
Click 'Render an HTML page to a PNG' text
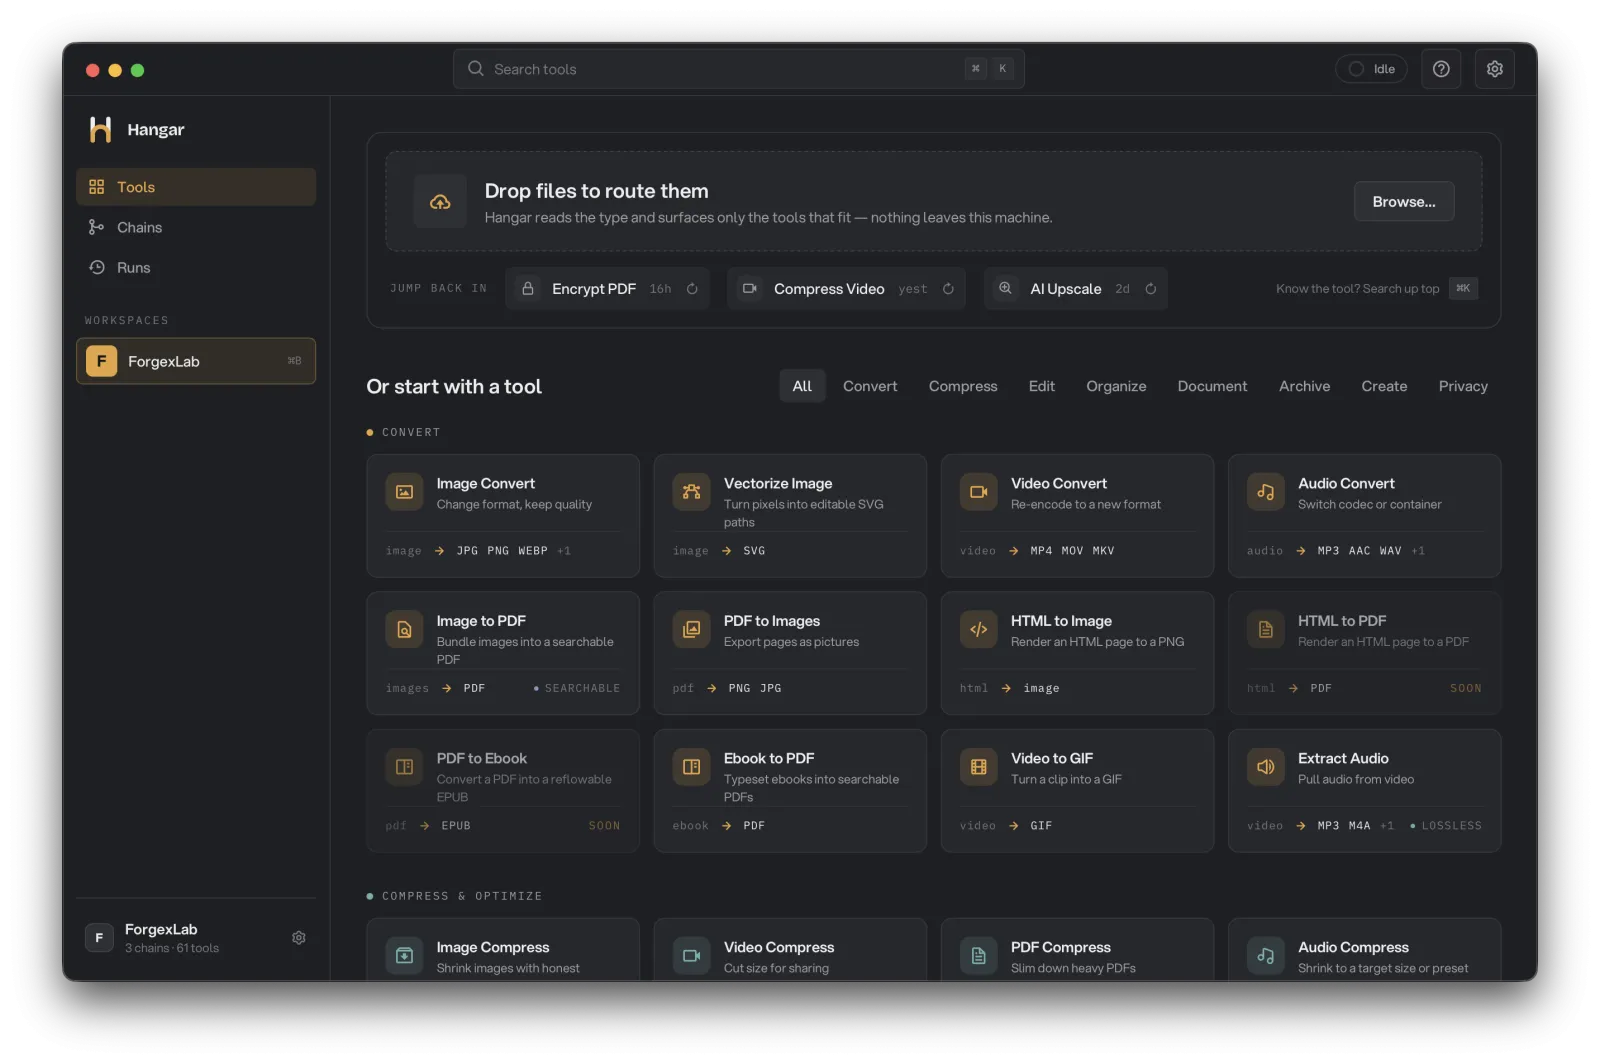click(x=1097, y=642)
